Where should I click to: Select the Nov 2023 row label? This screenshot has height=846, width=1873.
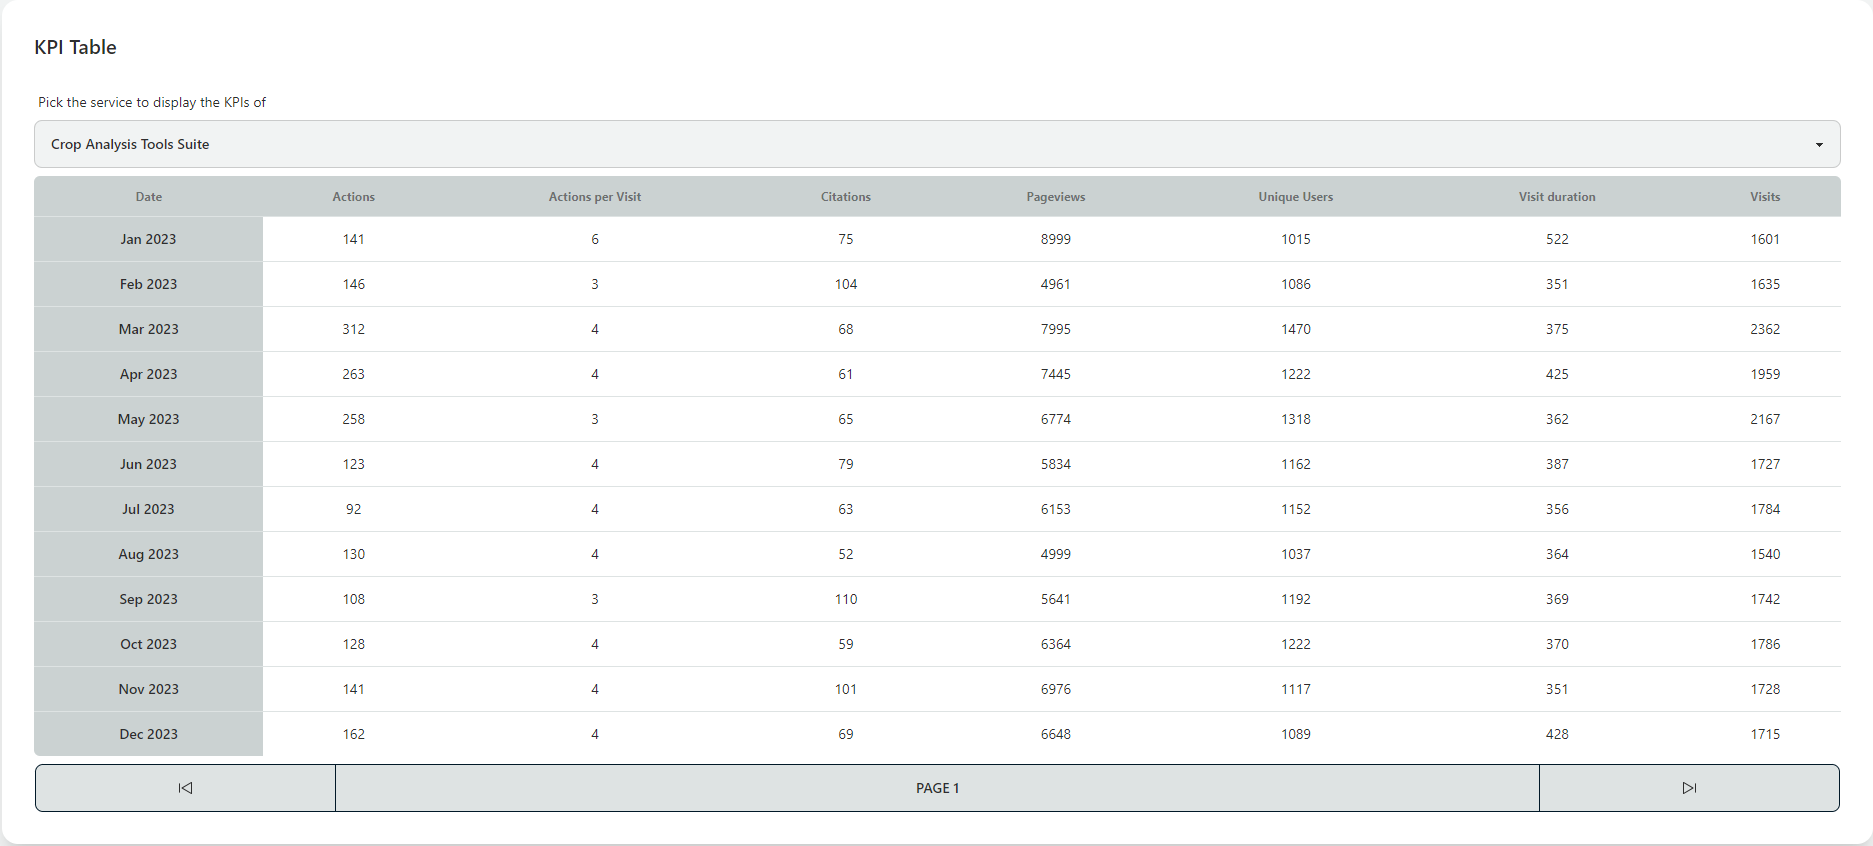point(149,689)
